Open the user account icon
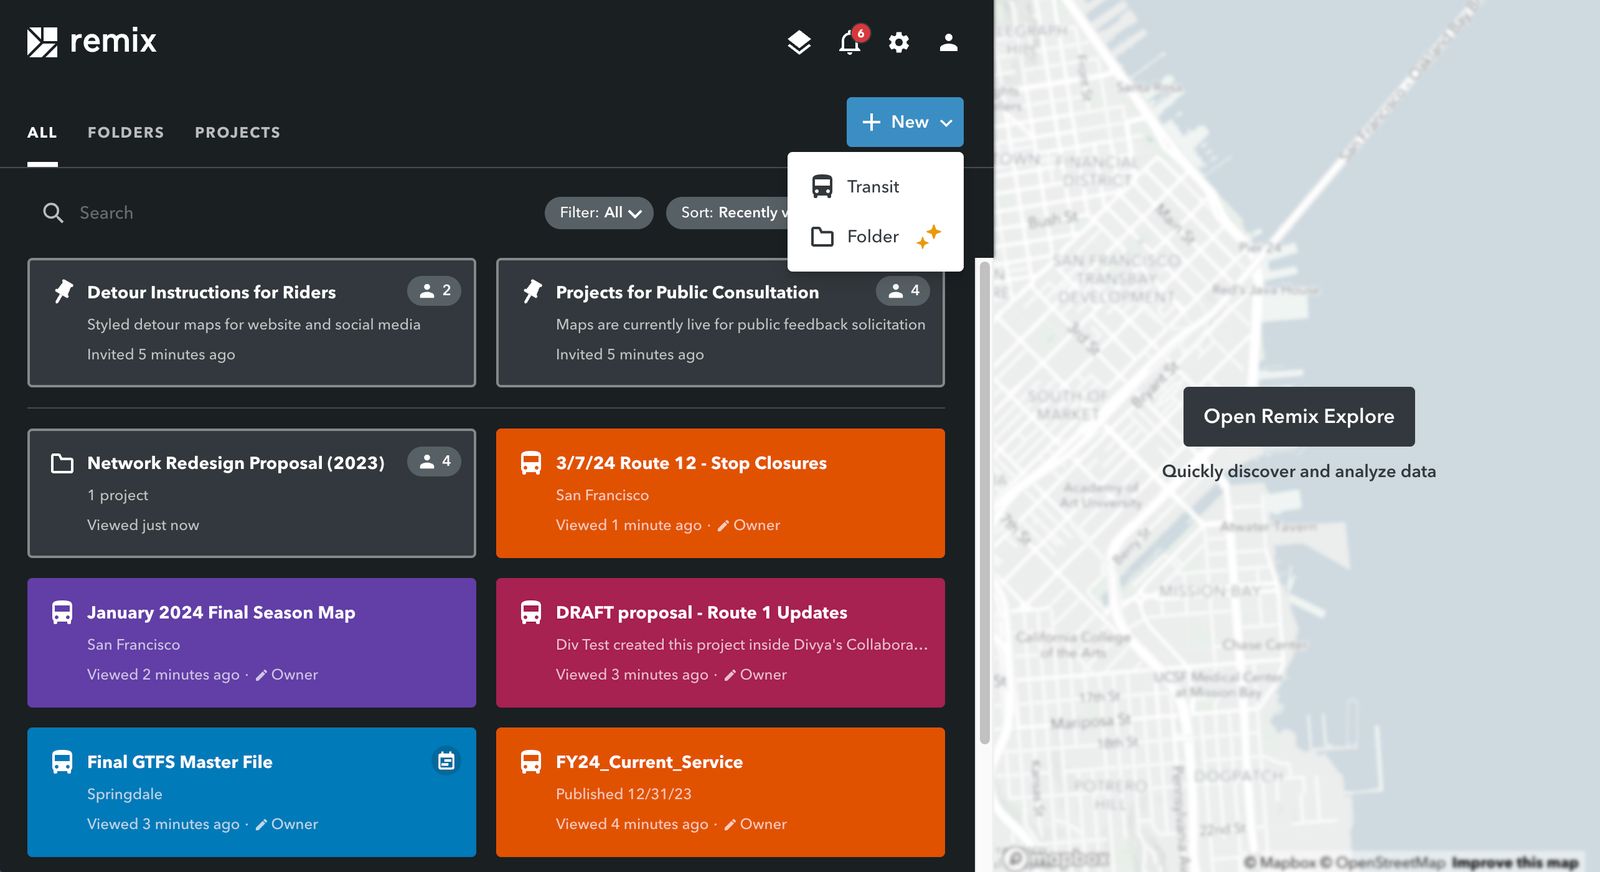Viewport: 1600px width, 872px height. coord(949,42)
